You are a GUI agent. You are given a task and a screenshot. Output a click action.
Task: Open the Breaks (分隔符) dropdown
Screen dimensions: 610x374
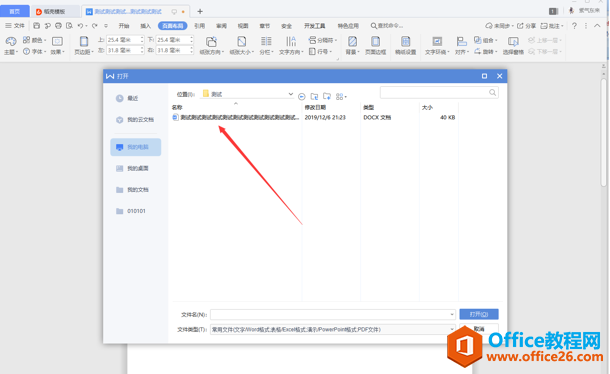point(323,40)
